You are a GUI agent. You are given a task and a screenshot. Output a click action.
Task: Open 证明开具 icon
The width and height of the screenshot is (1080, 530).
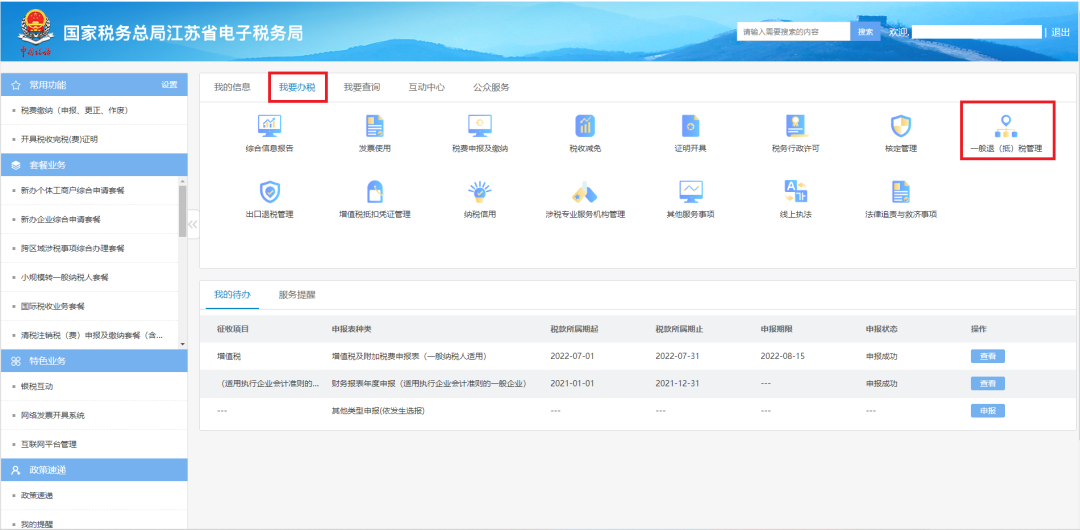coord(690,125)
